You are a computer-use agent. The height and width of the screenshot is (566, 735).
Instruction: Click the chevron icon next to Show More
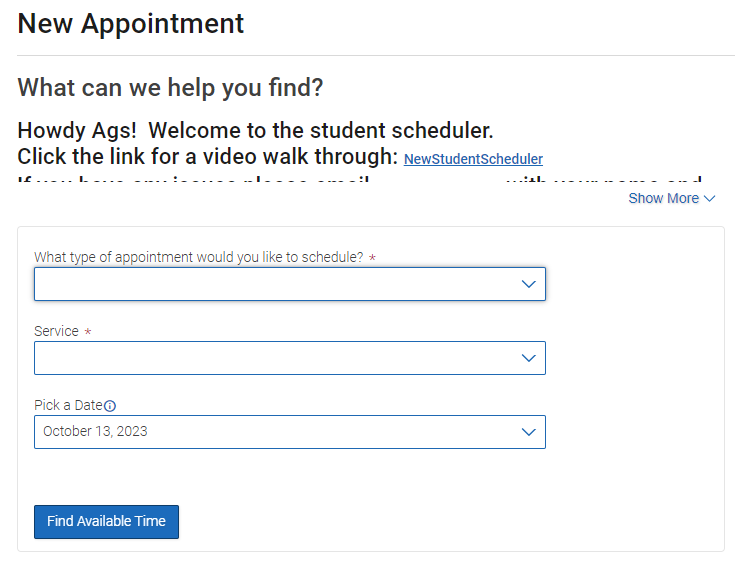pyautogui.click(x=710, y=199)
